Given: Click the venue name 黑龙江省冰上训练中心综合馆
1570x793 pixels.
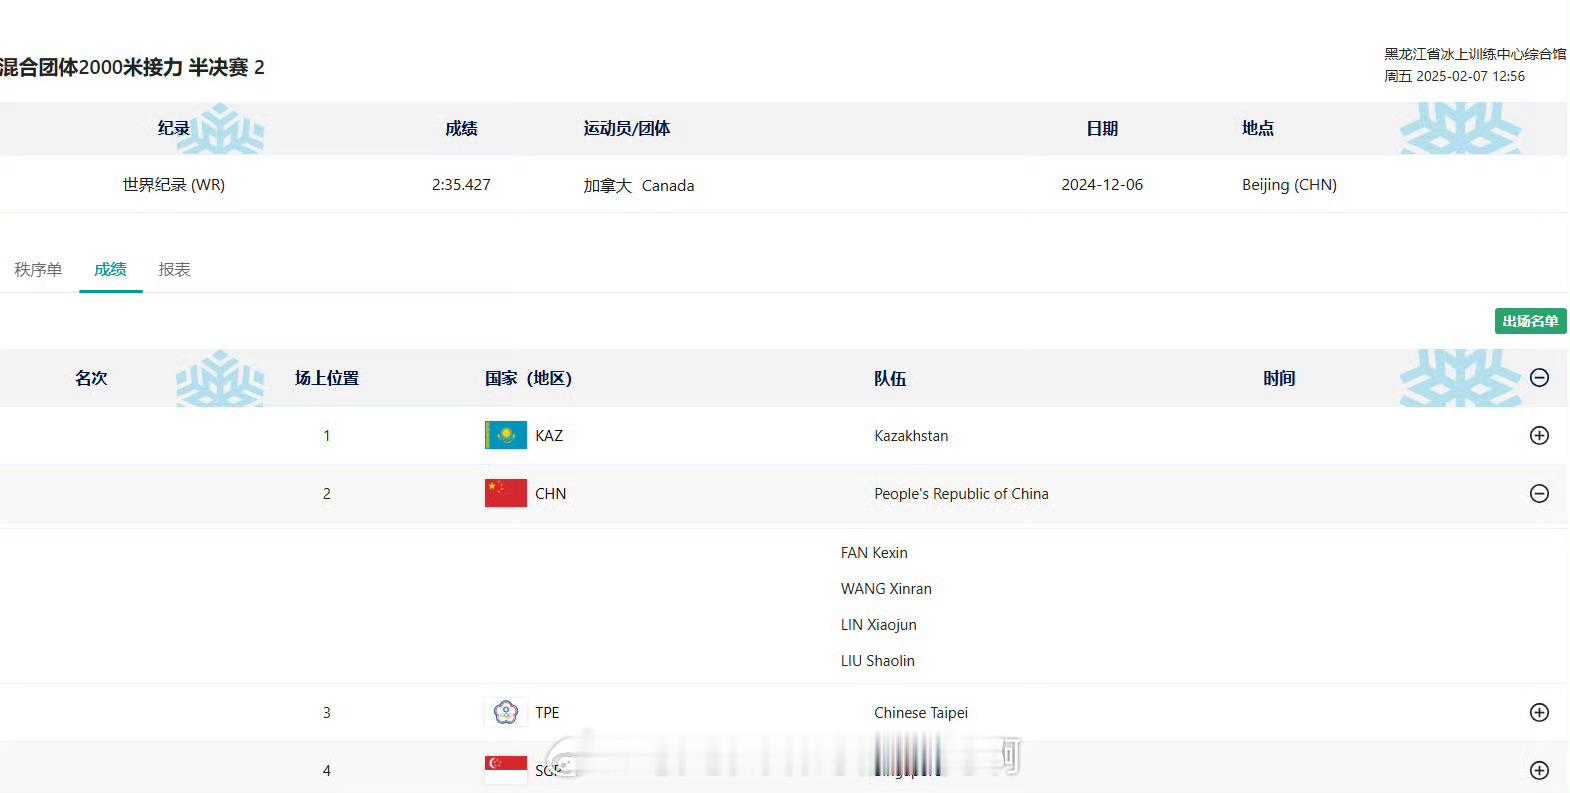Looking at the screenshot, I should click(1475, 54).
